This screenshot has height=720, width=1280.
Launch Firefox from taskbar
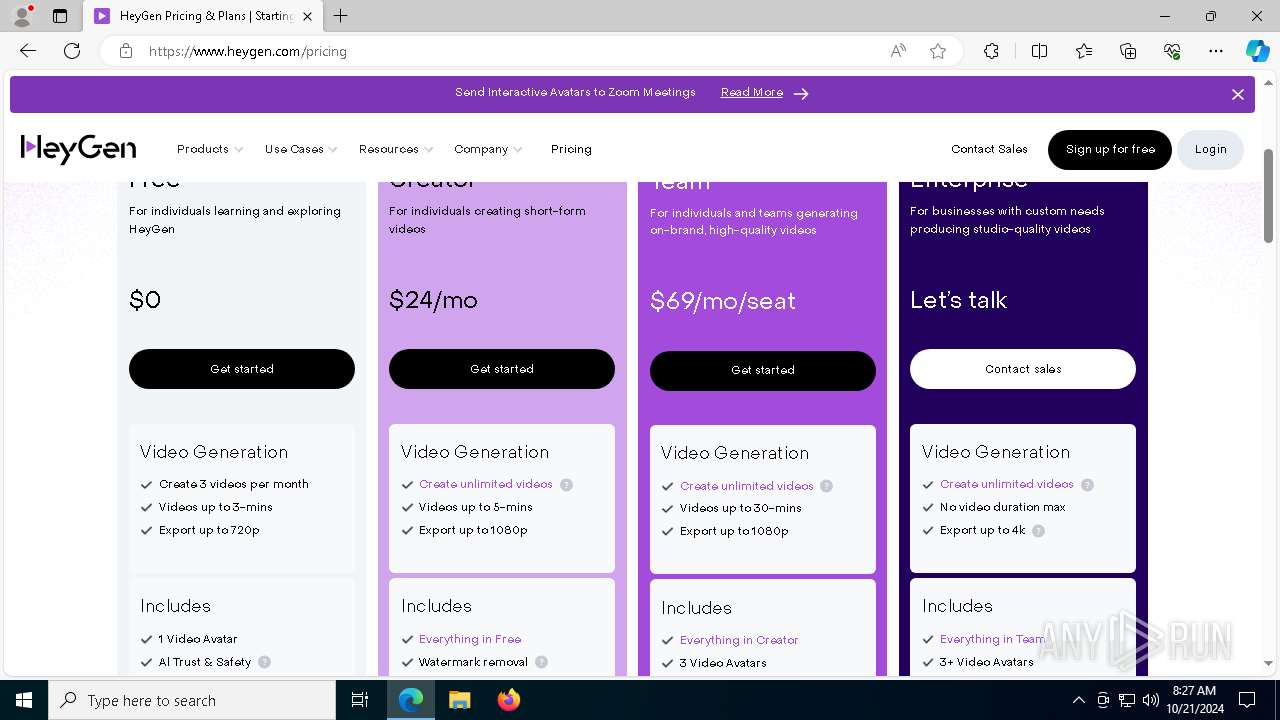(x=509, y=700)
